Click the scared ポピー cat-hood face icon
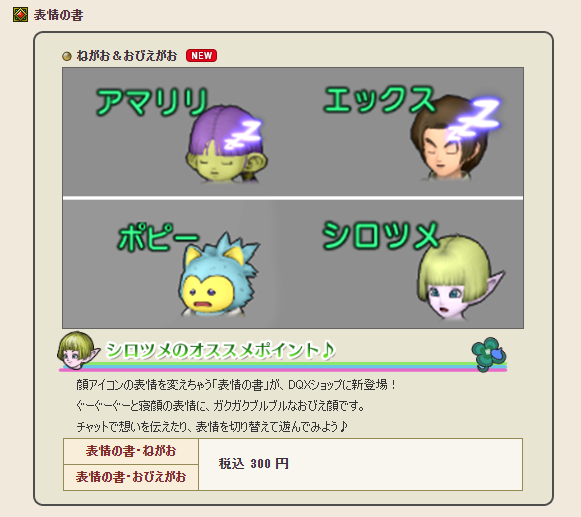This screenshot has width=581, height=517. pyautogui.click(x=218, y=275)
